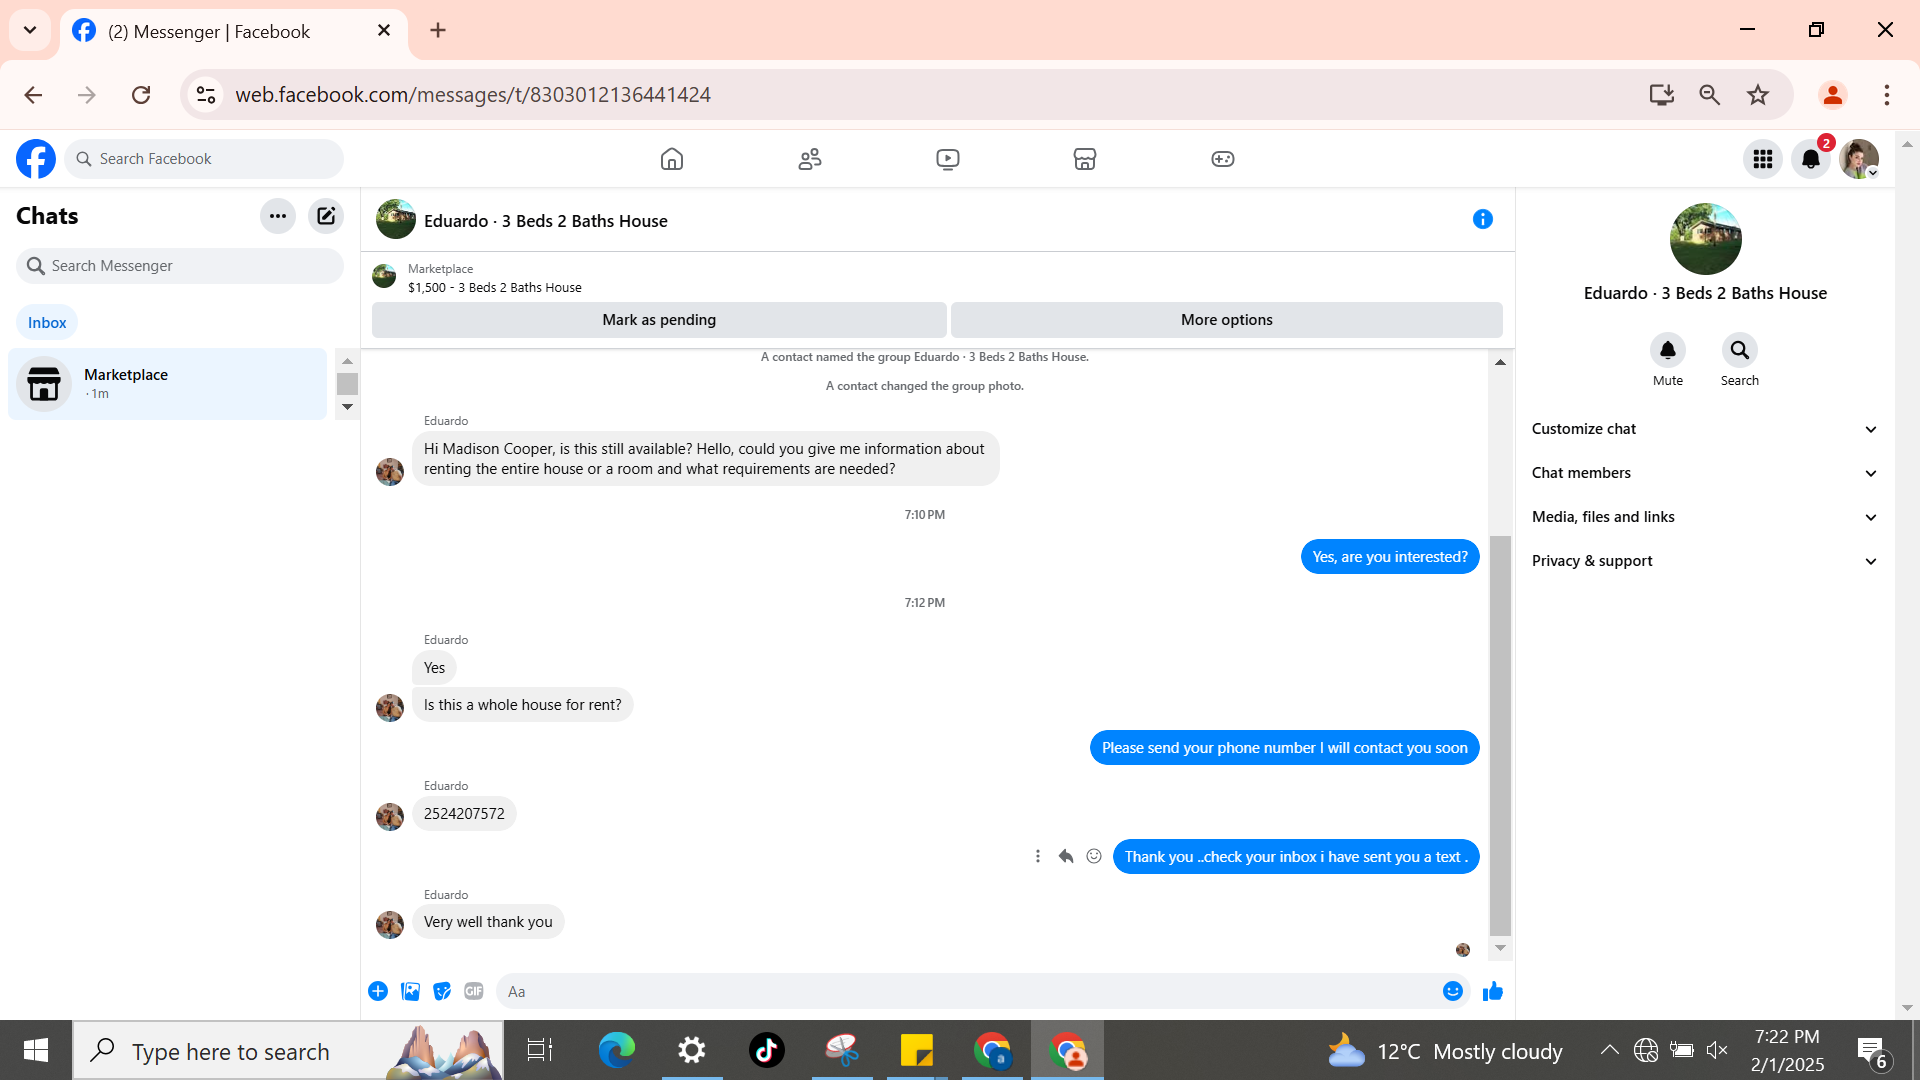
Task: Click the conversation scrollbar thumb
Action: 1500,735
